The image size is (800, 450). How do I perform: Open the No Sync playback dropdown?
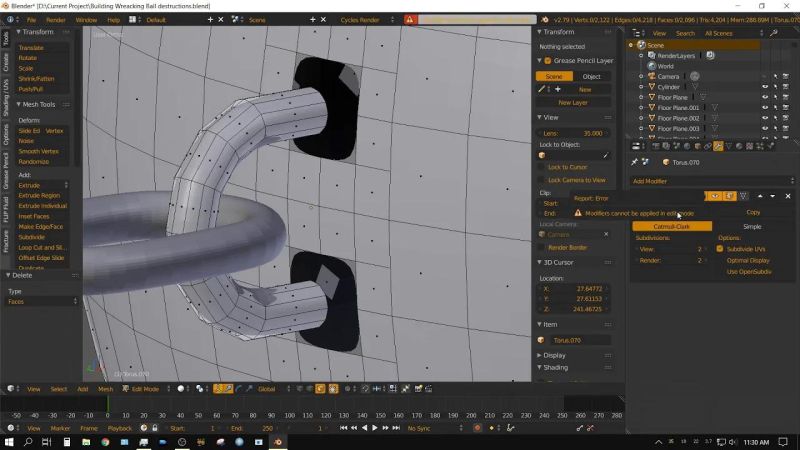(x=435, y=428)
